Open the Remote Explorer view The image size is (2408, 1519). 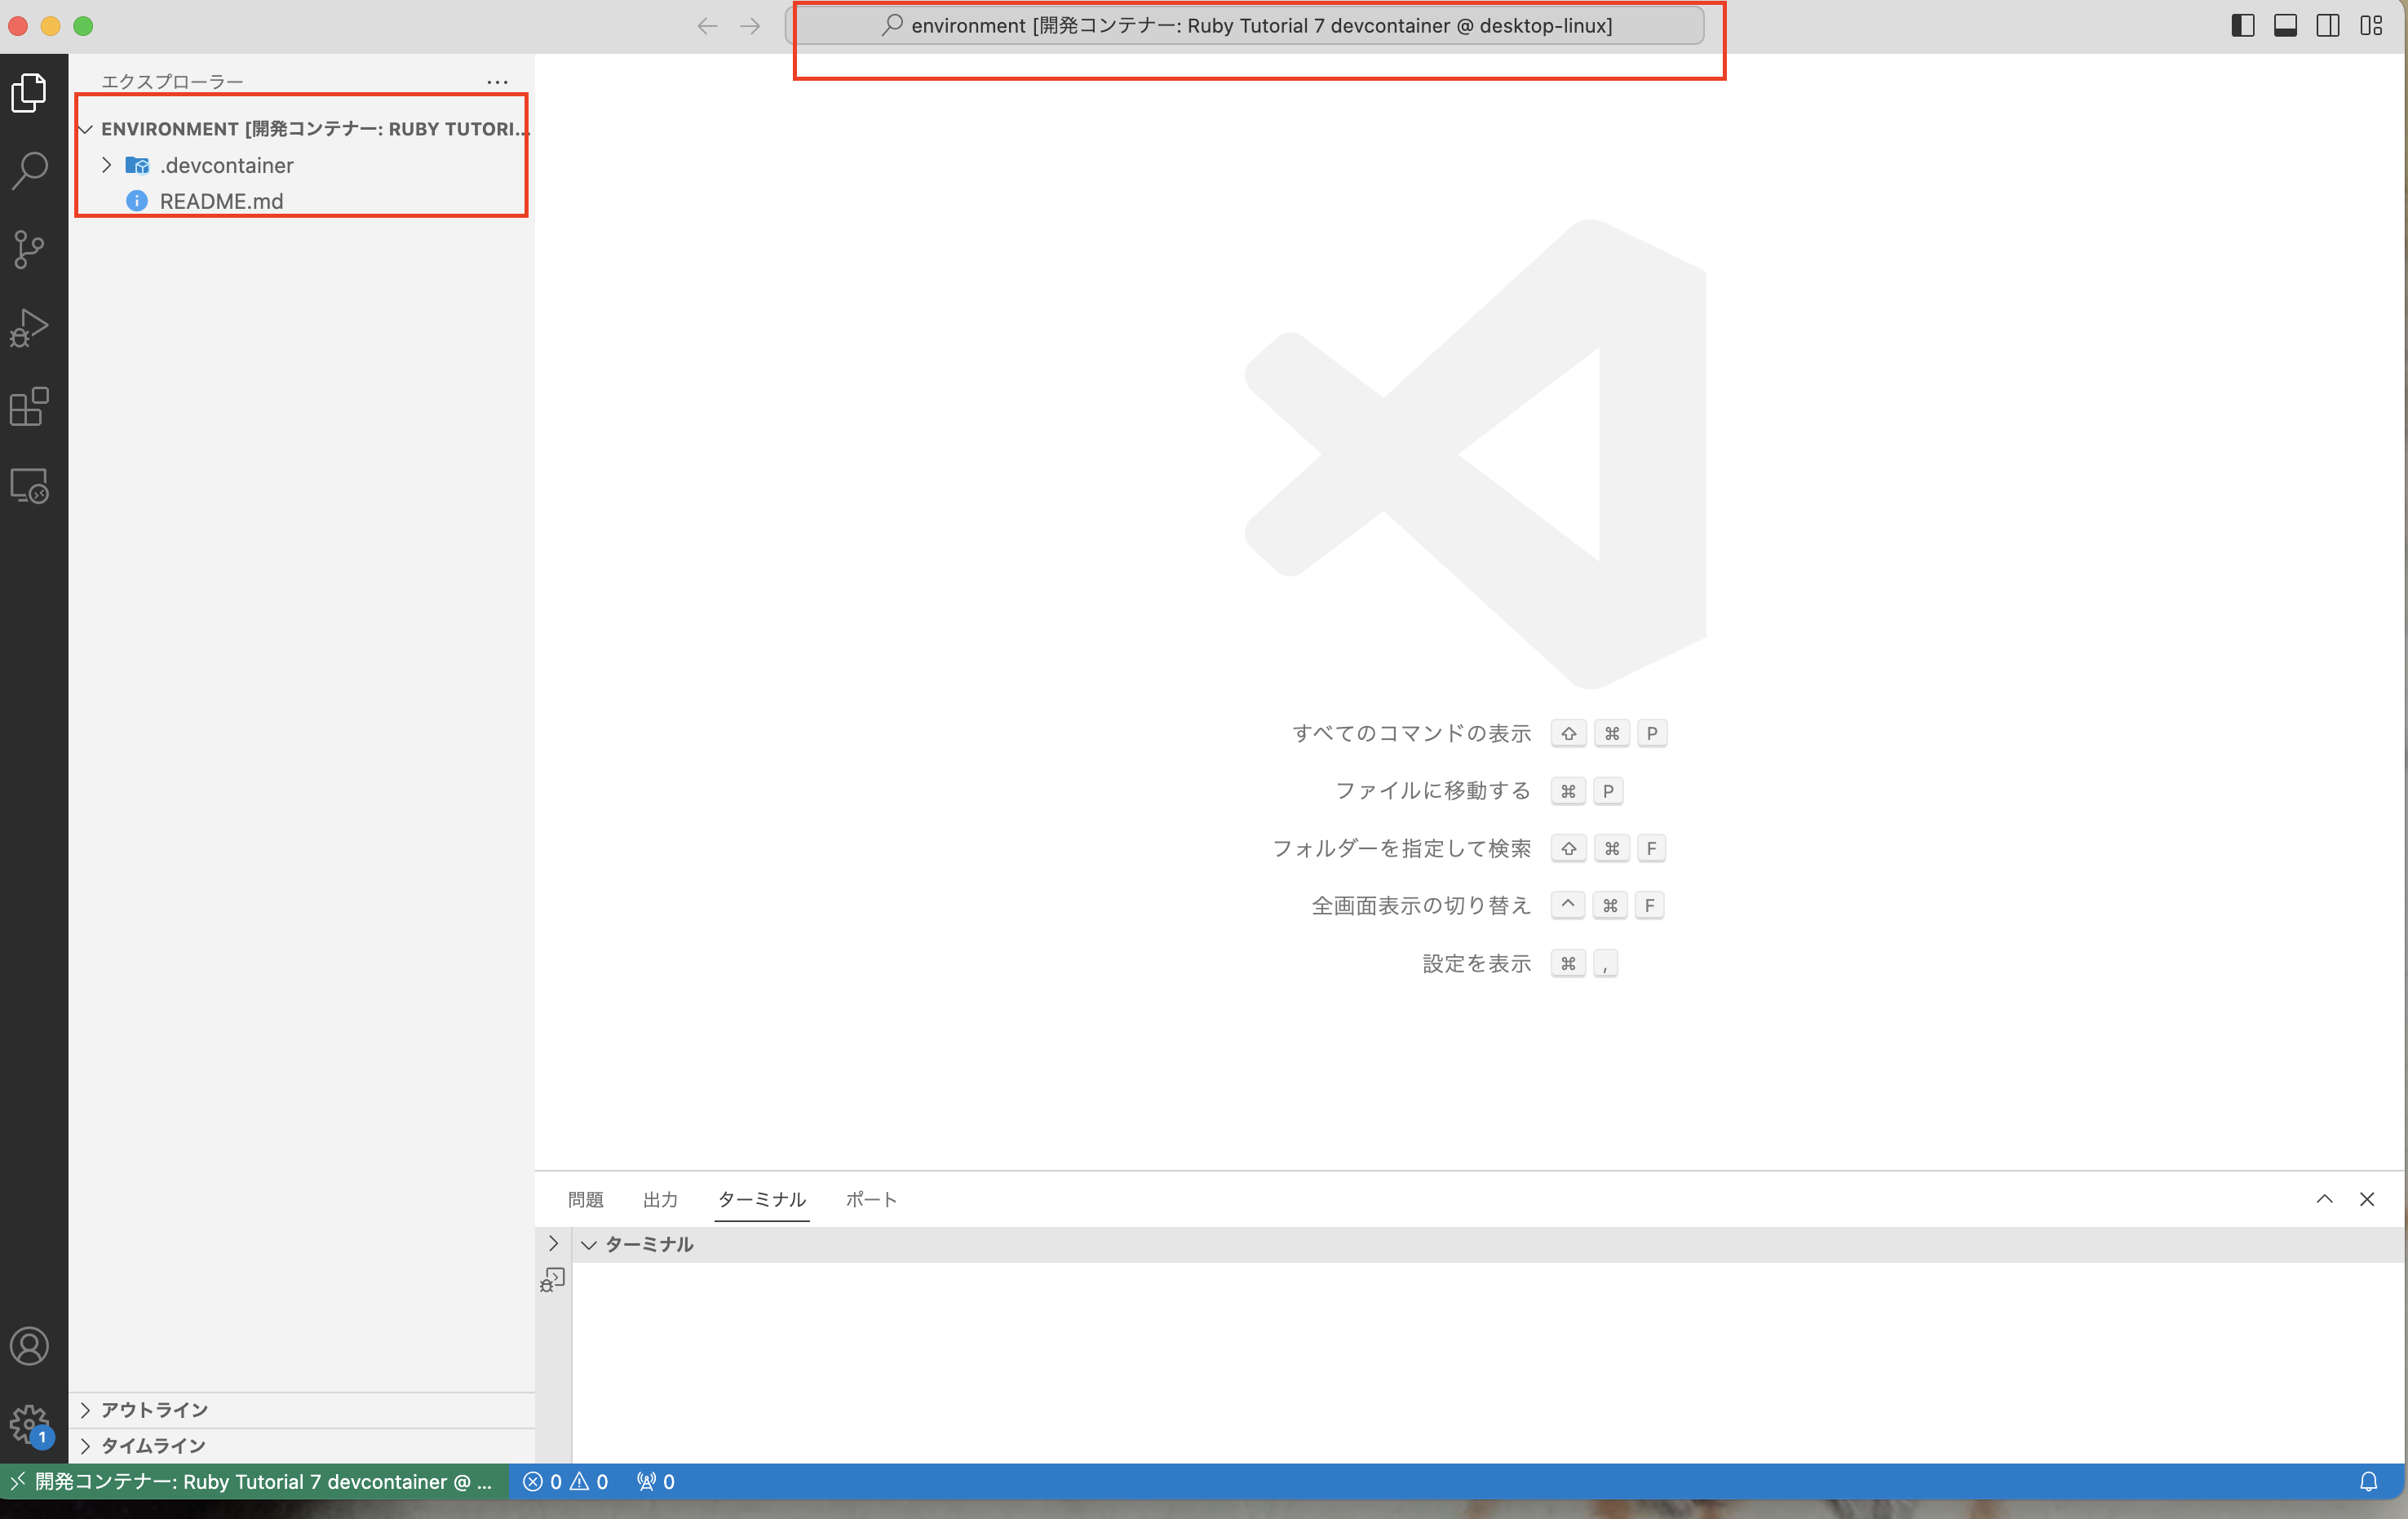click(x=30, y=486)
